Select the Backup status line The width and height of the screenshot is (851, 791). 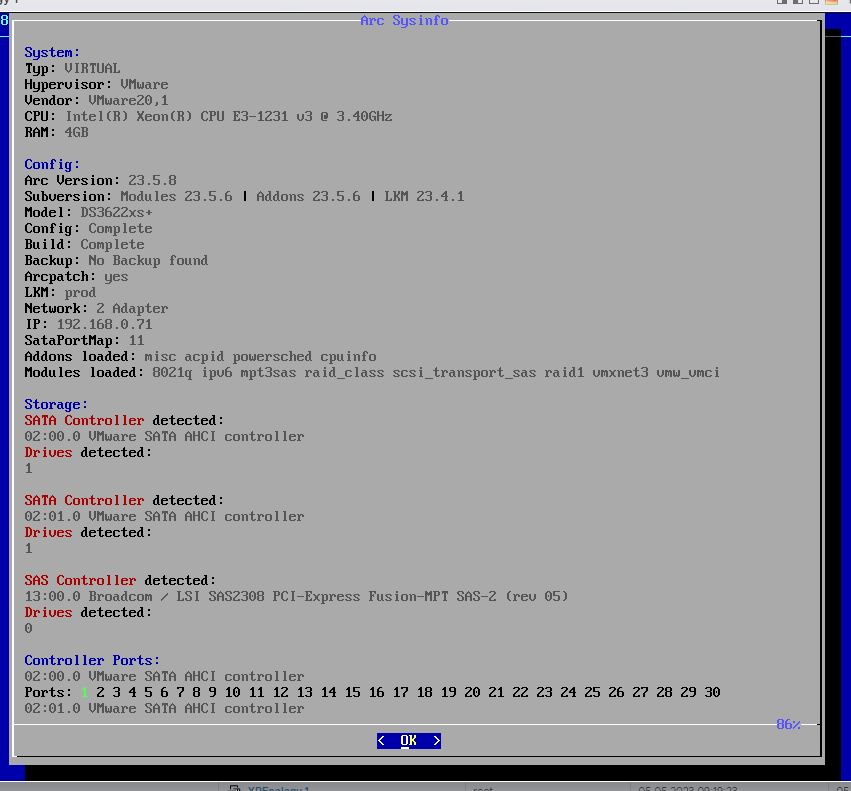(115, 260)
